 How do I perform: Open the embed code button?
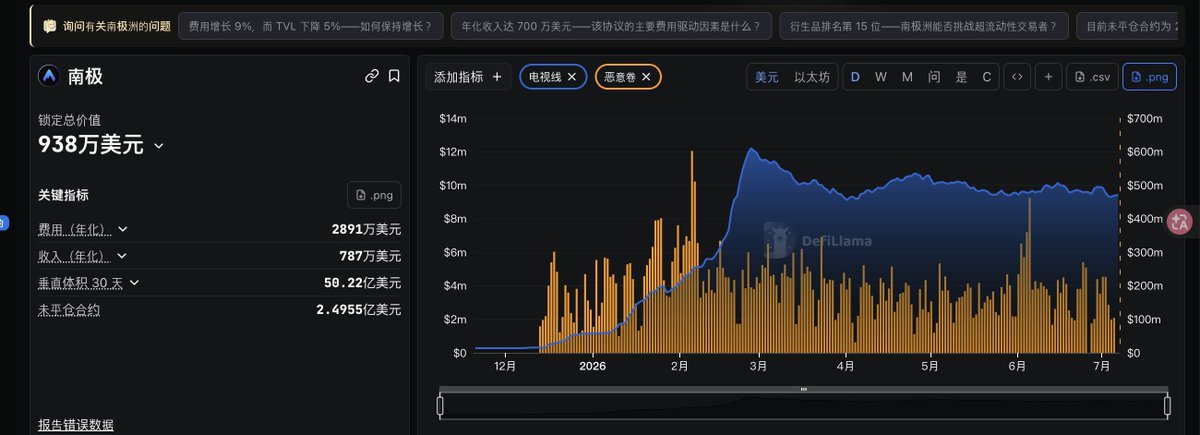tap(1017, 77)
